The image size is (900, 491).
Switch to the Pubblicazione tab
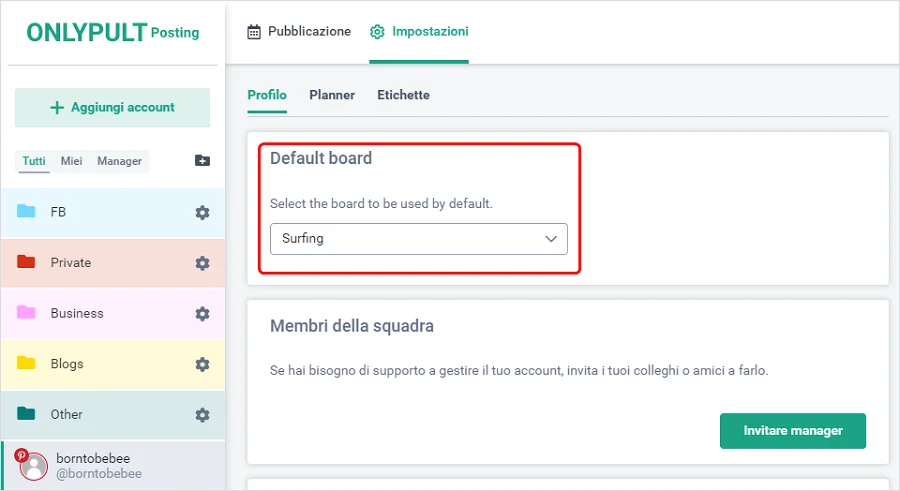coord(299,32)
